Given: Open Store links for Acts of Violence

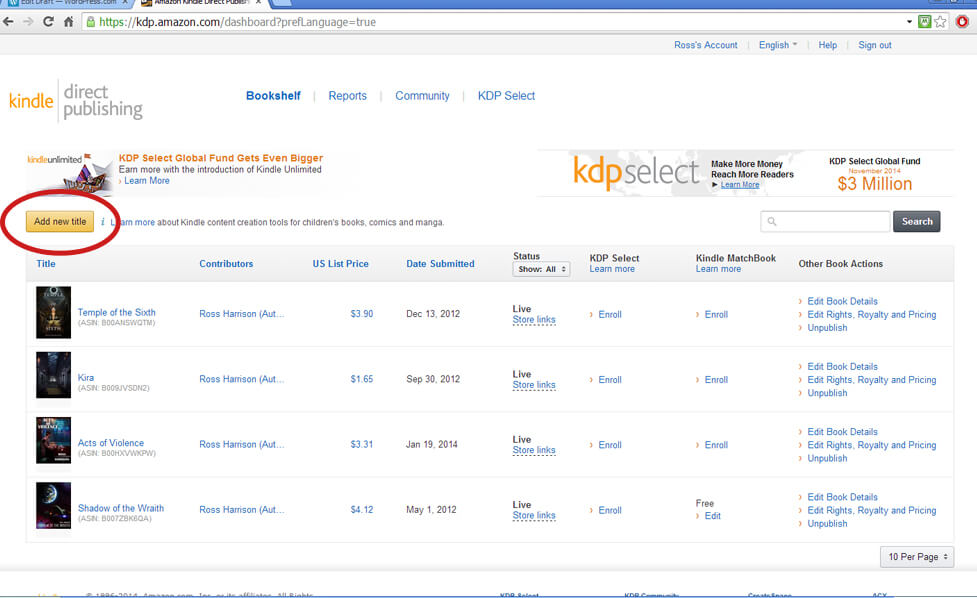Looking at the screenshot, I should pyautogui.click(x=534, y=450).
